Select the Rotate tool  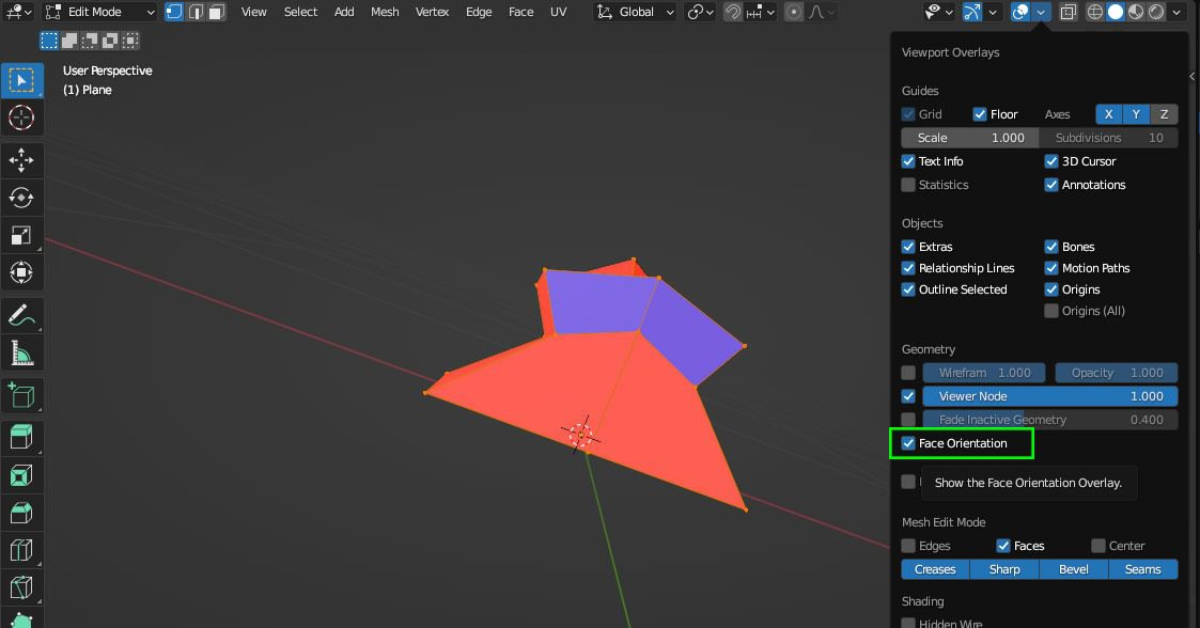click(22, 198)
